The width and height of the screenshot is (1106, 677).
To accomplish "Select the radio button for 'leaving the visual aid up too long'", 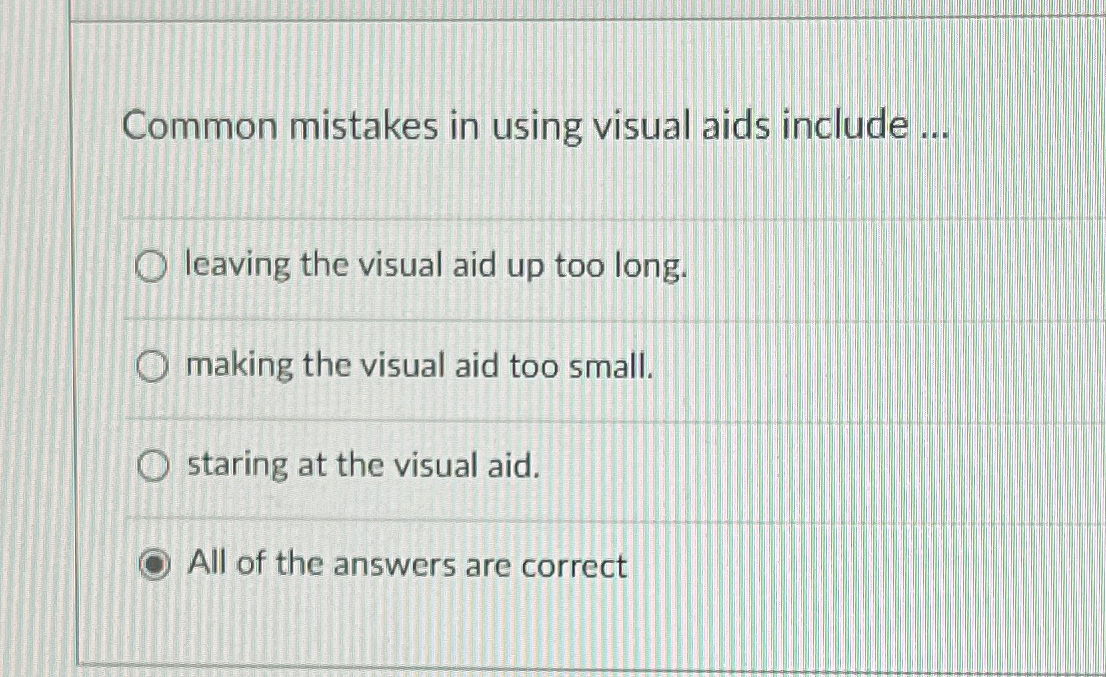I will [150, 266].
